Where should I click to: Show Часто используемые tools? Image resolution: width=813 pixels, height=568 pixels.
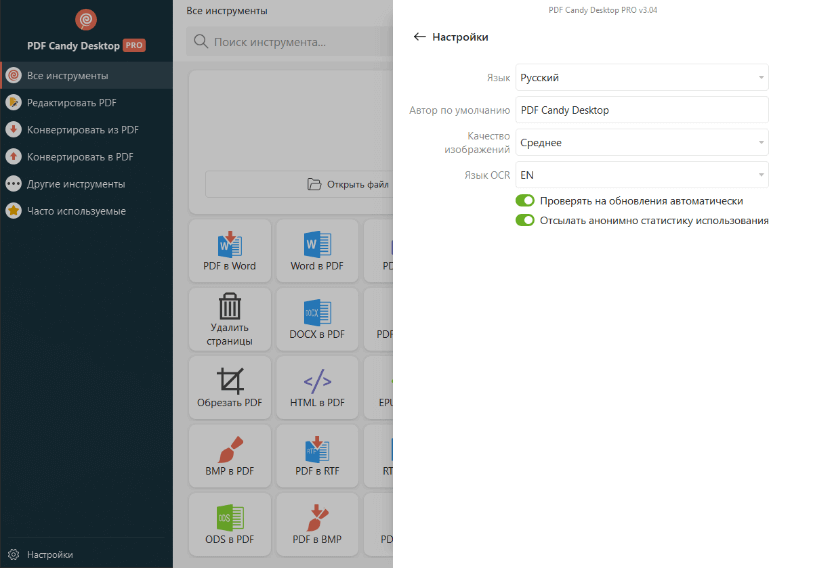(x=87, y=211)
